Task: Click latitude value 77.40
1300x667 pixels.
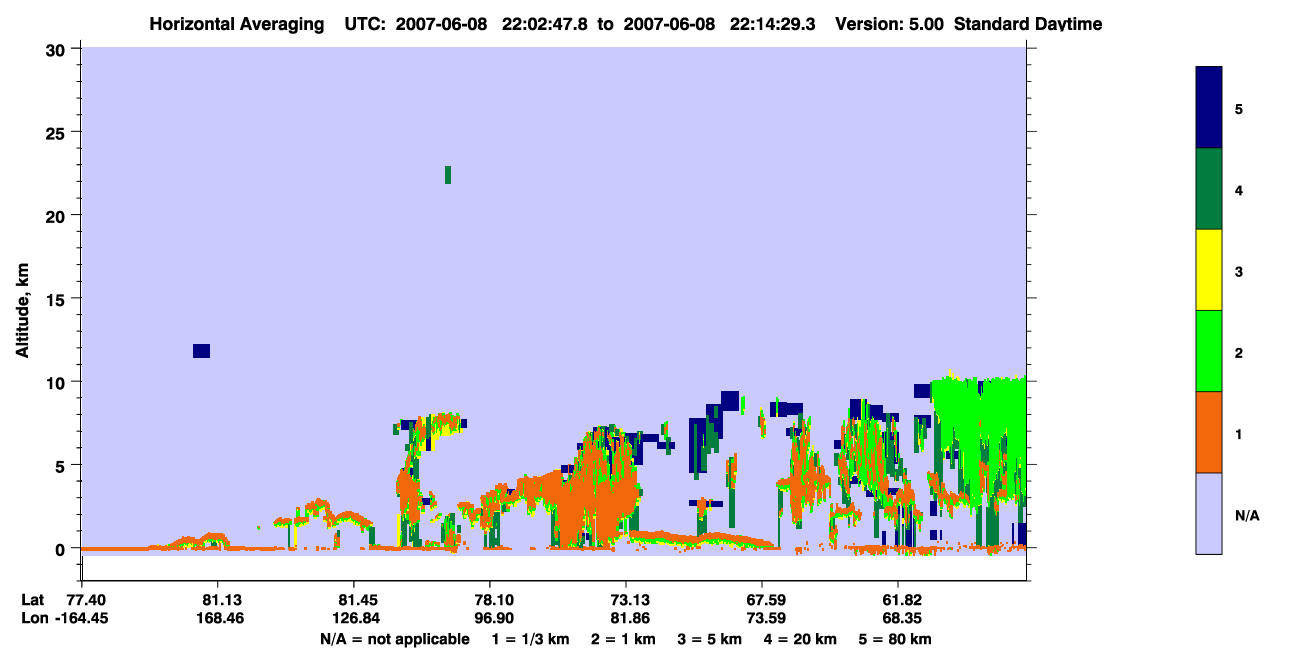Action: [87, 599]
